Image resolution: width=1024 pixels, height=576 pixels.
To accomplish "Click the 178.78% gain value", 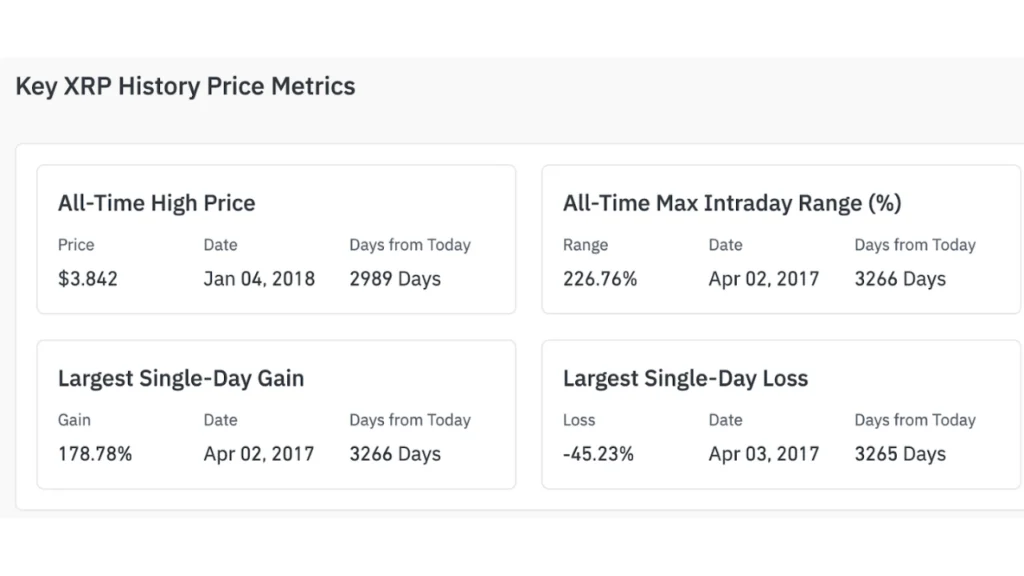I will tap(94, 454).
